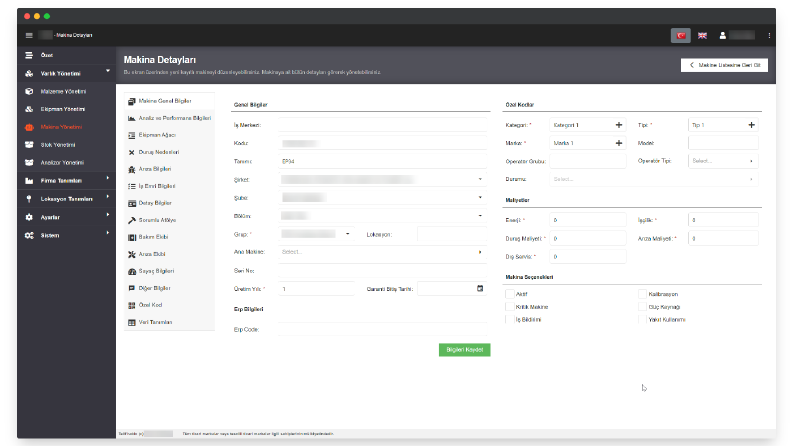Go to Stok Yönetimi in the sidebar

(x=66, y=145)
